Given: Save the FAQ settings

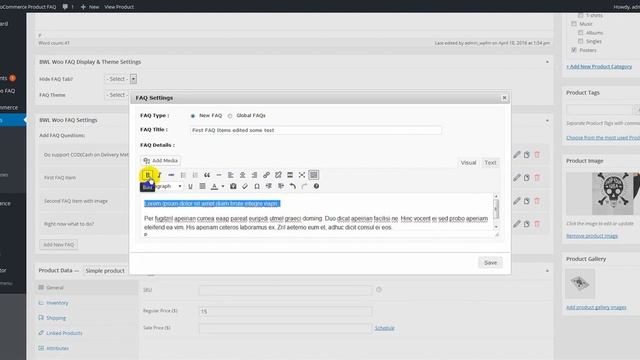Looking at the screenshot, I should click(x=490, y=262).
